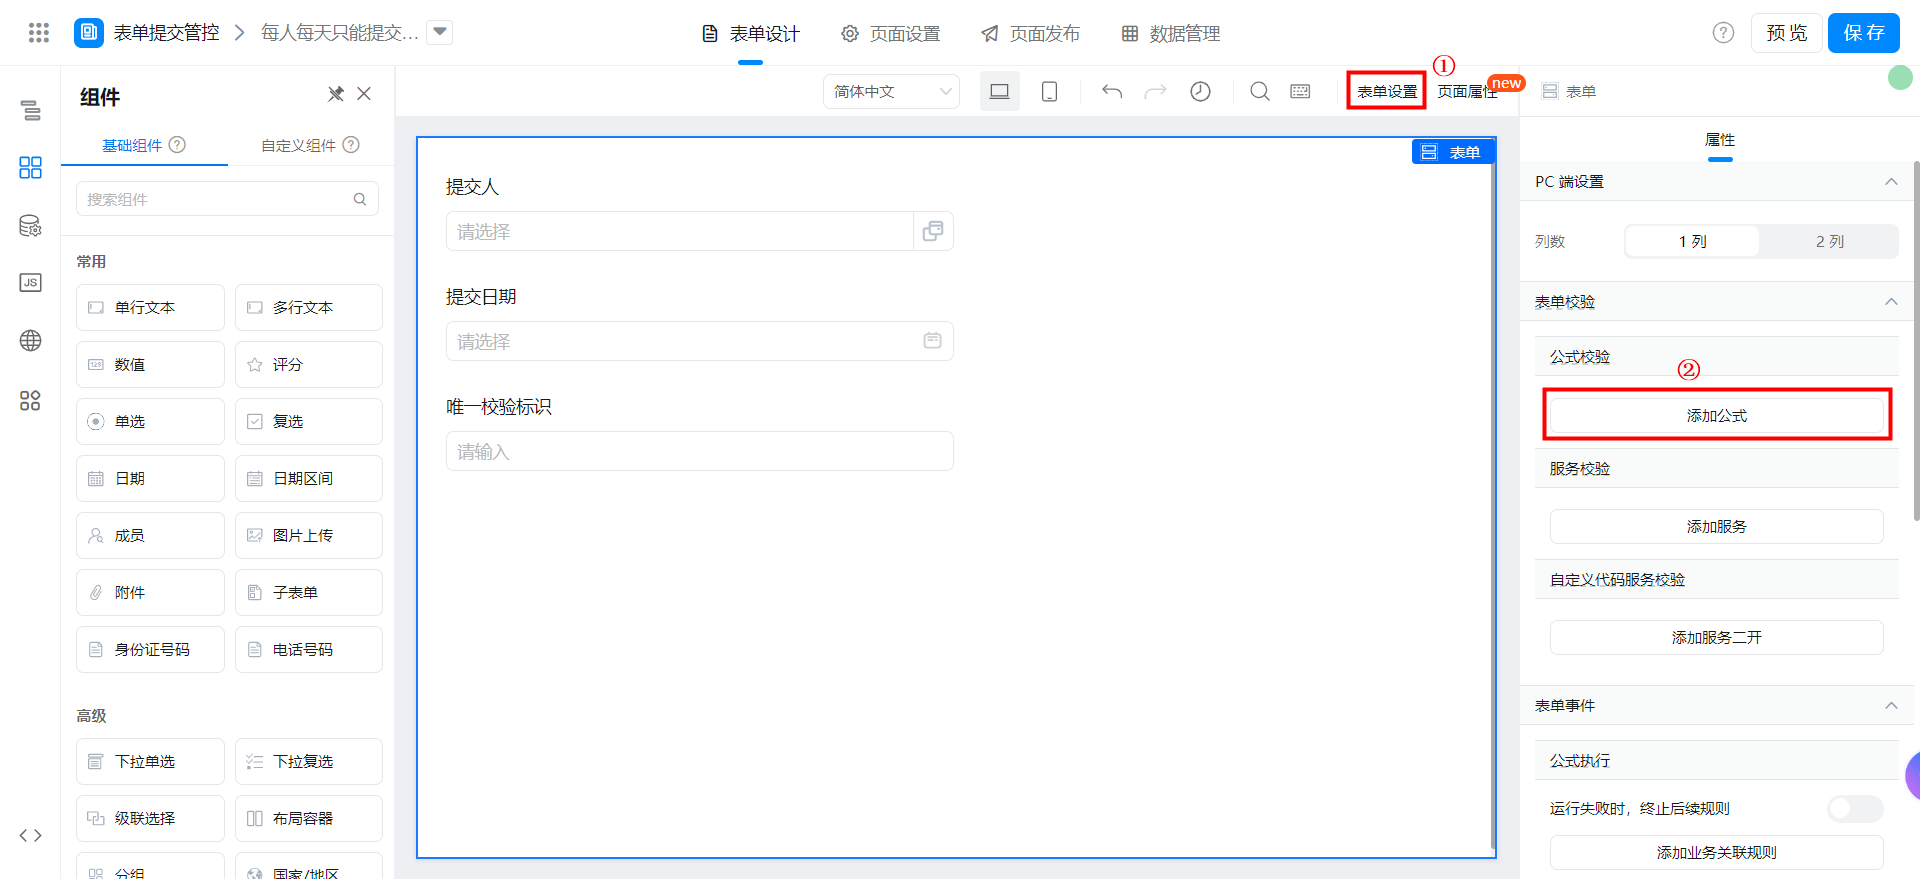The image size is (1920, 879).
Task: Open 页面属性 panel
Action: [1467, 91]
